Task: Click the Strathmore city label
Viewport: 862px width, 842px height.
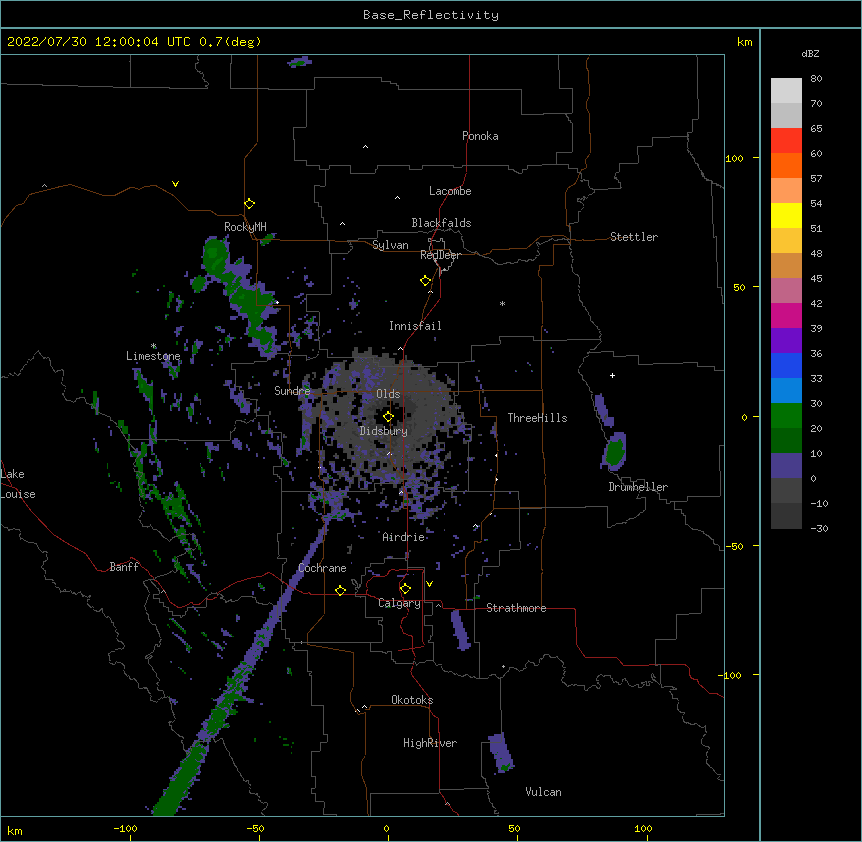Action: tap(516, 608)
